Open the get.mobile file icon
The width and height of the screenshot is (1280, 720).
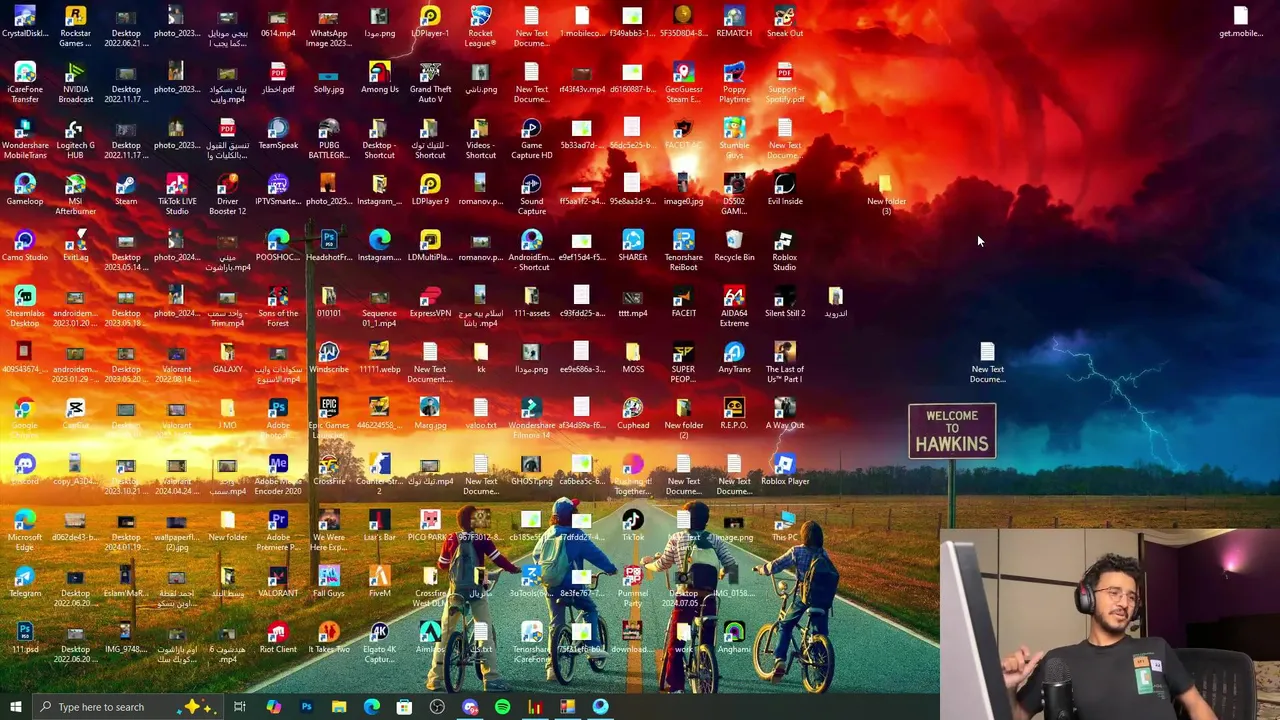[1241, 21]
